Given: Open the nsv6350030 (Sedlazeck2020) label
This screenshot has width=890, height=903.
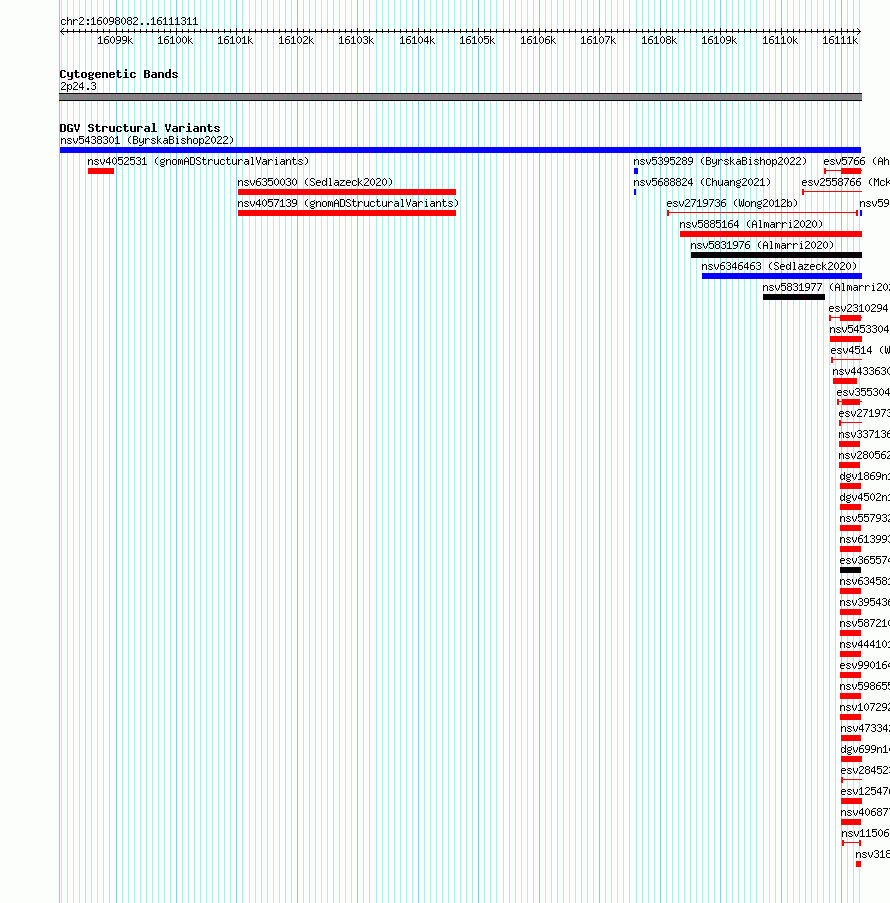Looking at the screenshot, I should click(315, 183).
